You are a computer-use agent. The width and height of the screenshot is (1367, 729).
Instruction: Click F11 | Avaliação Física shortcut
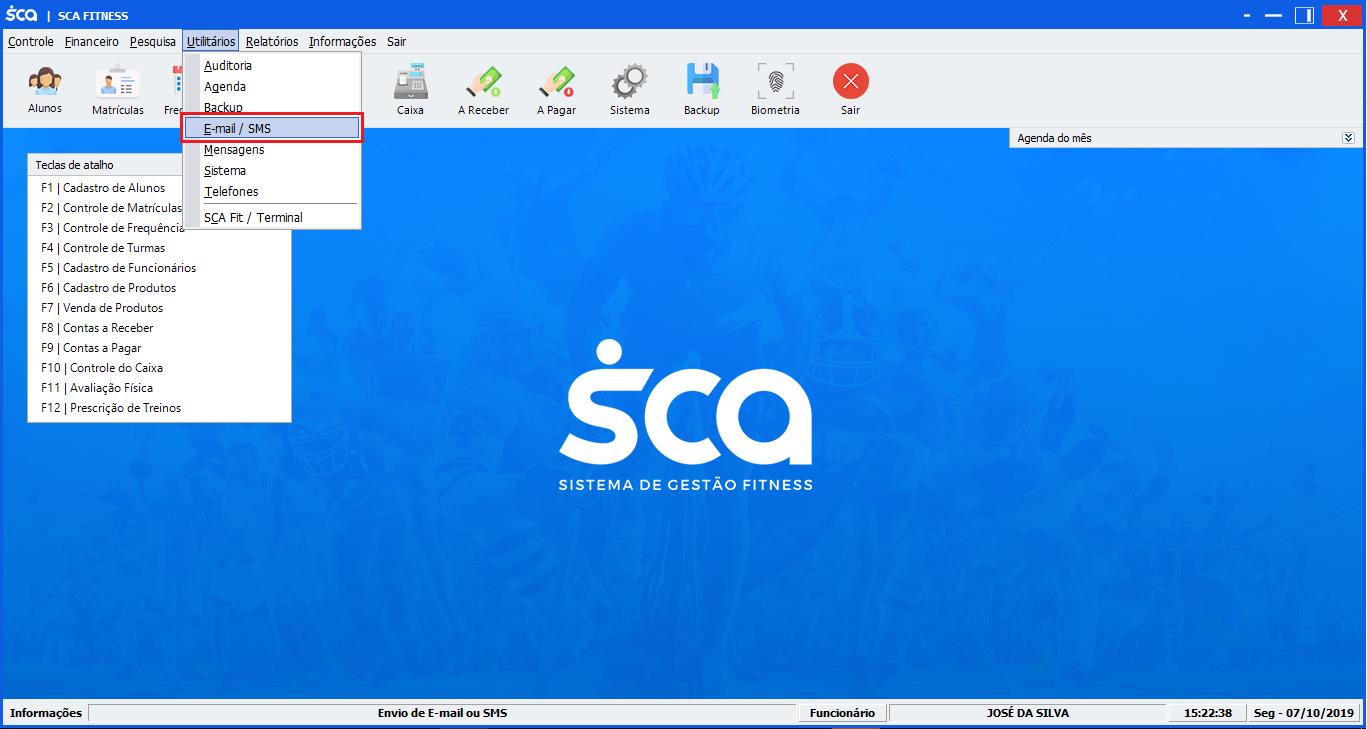(97, 388)
